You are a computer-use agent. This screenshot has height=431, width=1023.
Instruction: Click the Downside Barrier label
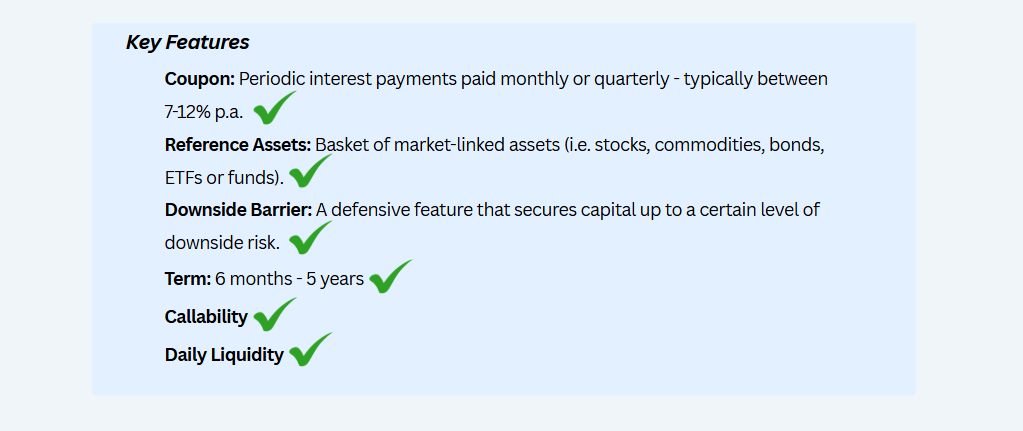(x=239, y=210)
